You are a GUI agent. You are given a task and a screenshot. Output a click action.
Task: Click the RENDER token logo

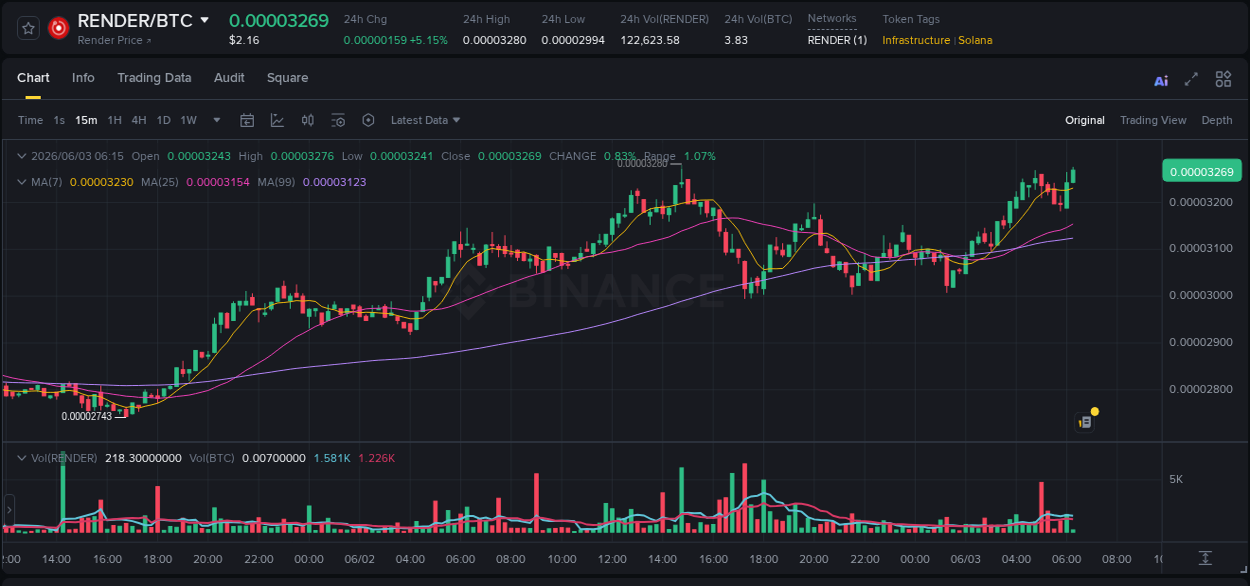click(59, 28)
